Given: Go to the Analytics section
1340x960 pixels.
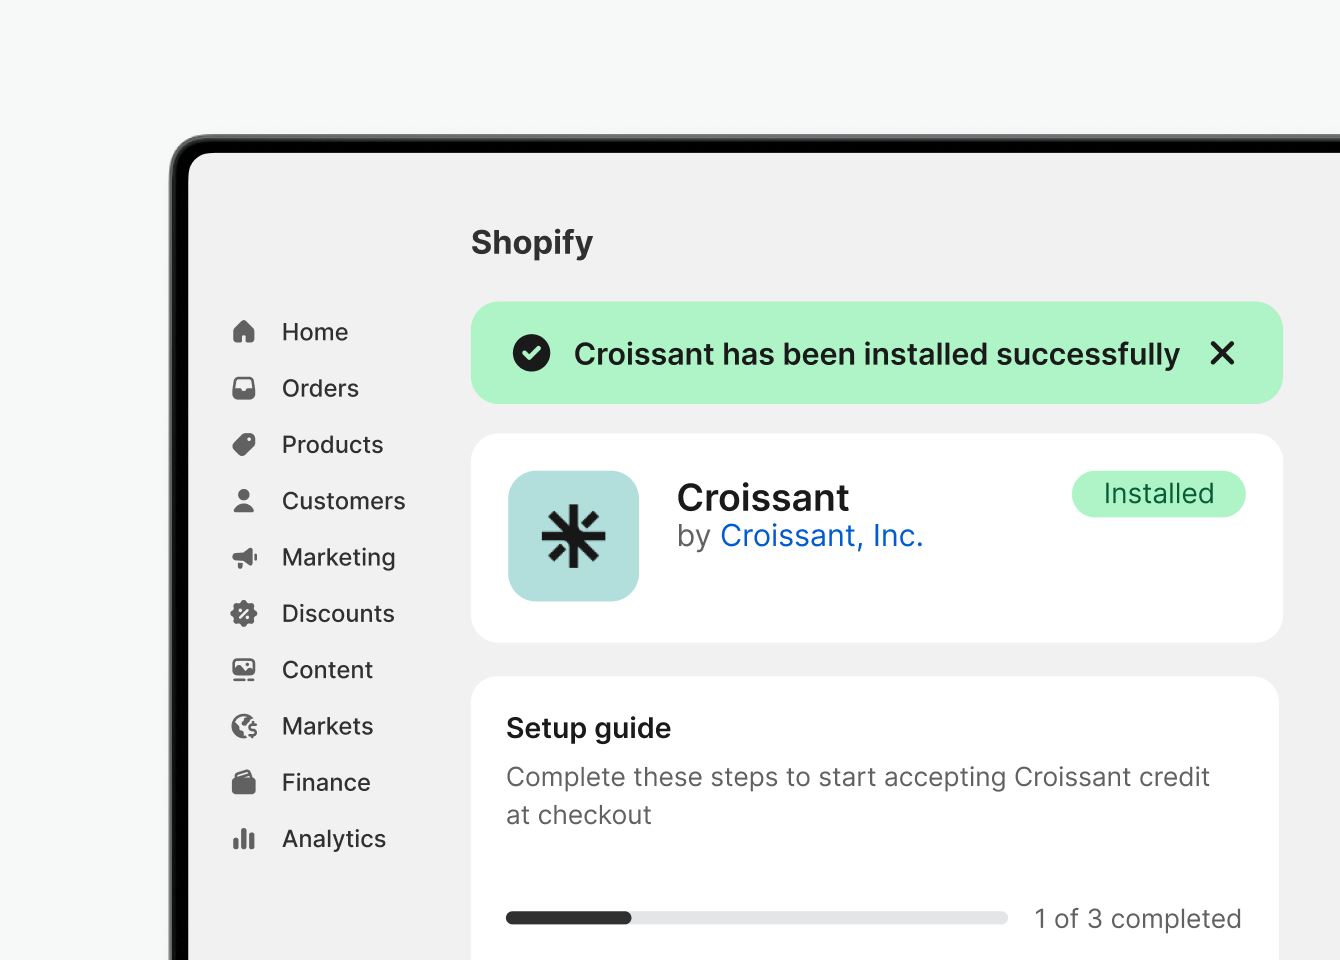Looking at the screenshot, I should coord(333,839).
